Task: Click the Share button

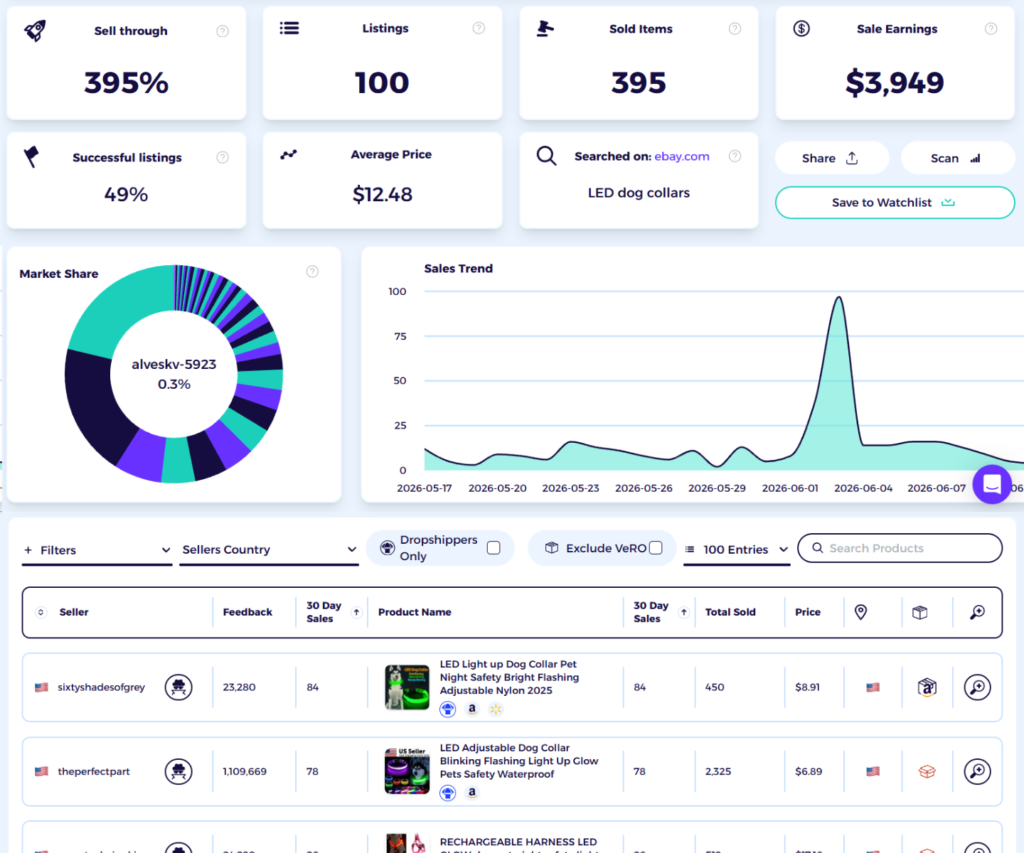Action: [831, 158]
